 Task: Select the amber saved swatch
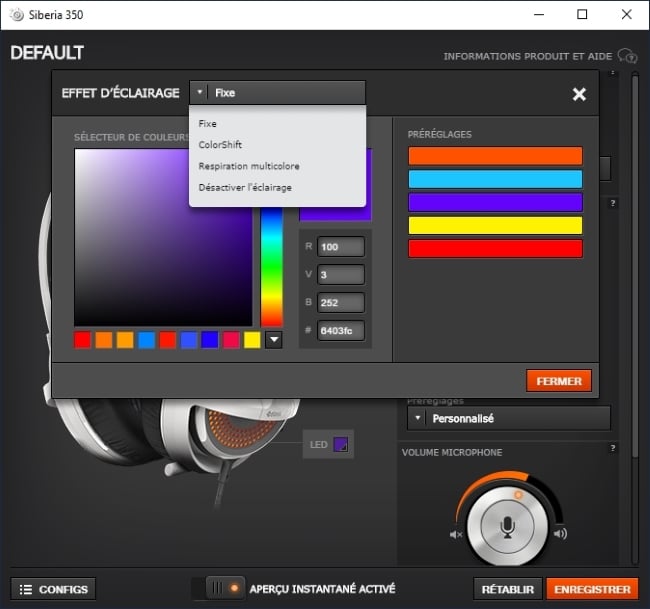tap(125, 340)
